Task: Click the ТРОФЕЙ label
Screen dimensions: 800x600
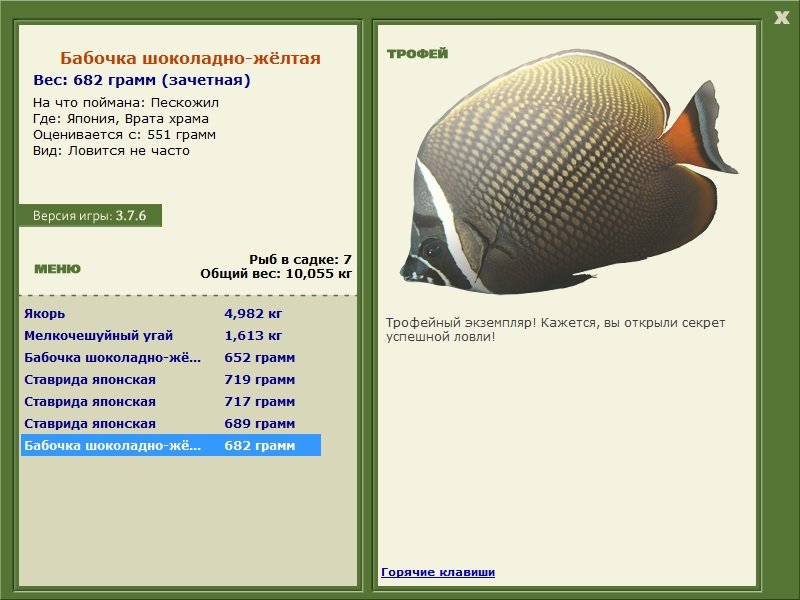Action: (x=417, y=54)
